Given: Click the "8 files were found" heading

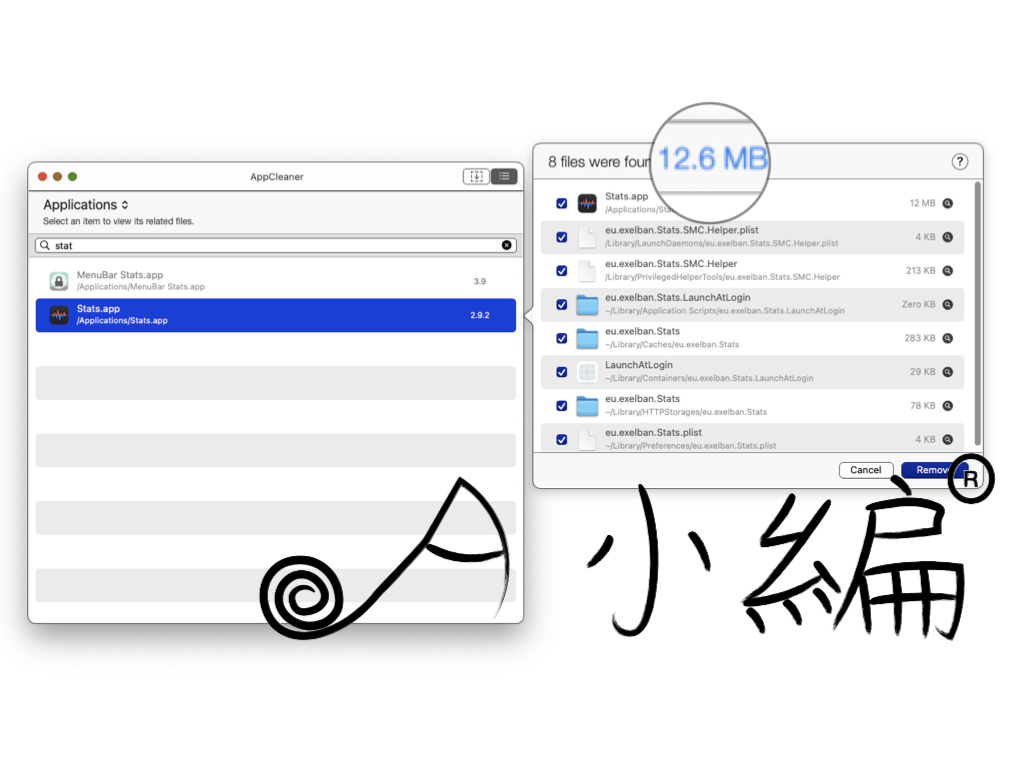Looking at the screenshot, I should tap(600, 161).
